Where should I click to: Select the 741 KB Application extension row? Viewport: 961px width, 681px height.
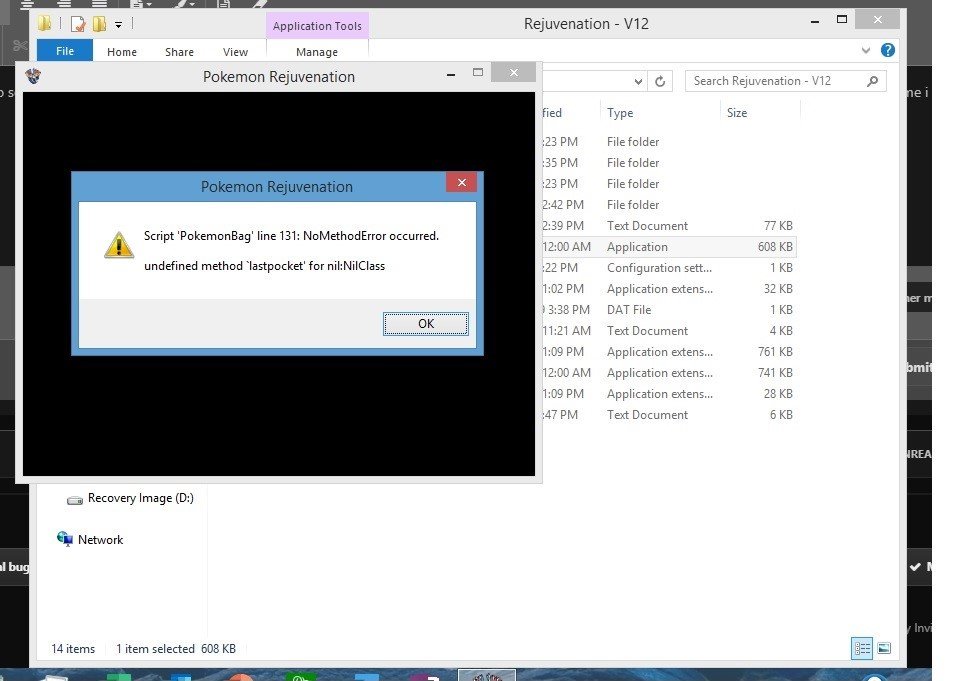pos(668,373)
